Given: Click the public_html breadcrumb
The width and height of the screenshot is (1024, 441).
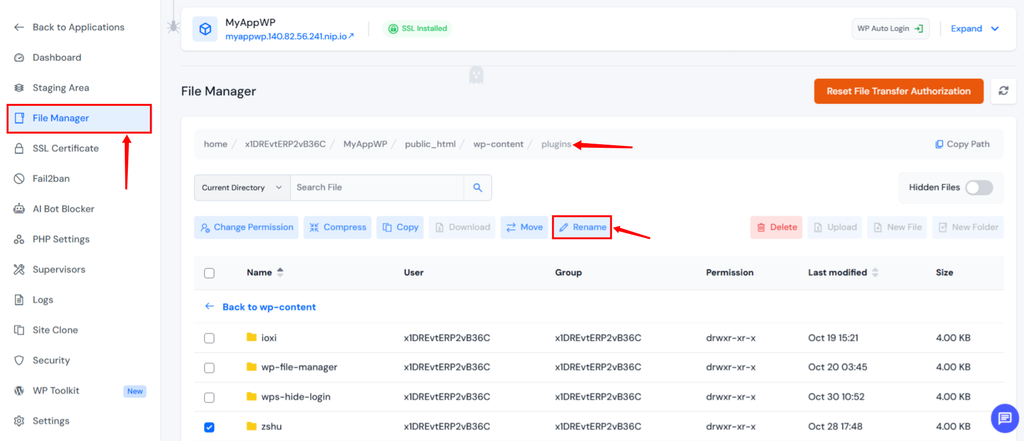Looking at the screenshot, I should [x=430, y=144].
